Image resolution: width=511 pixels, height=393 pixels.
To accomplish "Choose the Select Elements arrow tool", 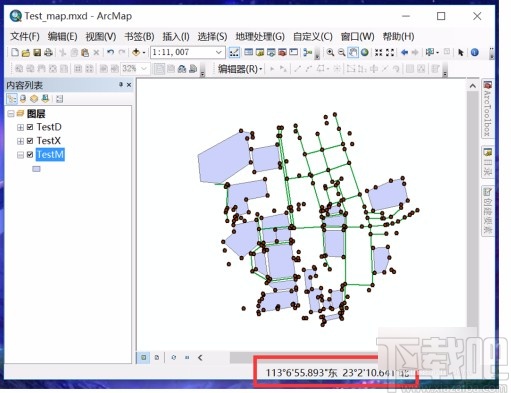I will click(461, 52).
